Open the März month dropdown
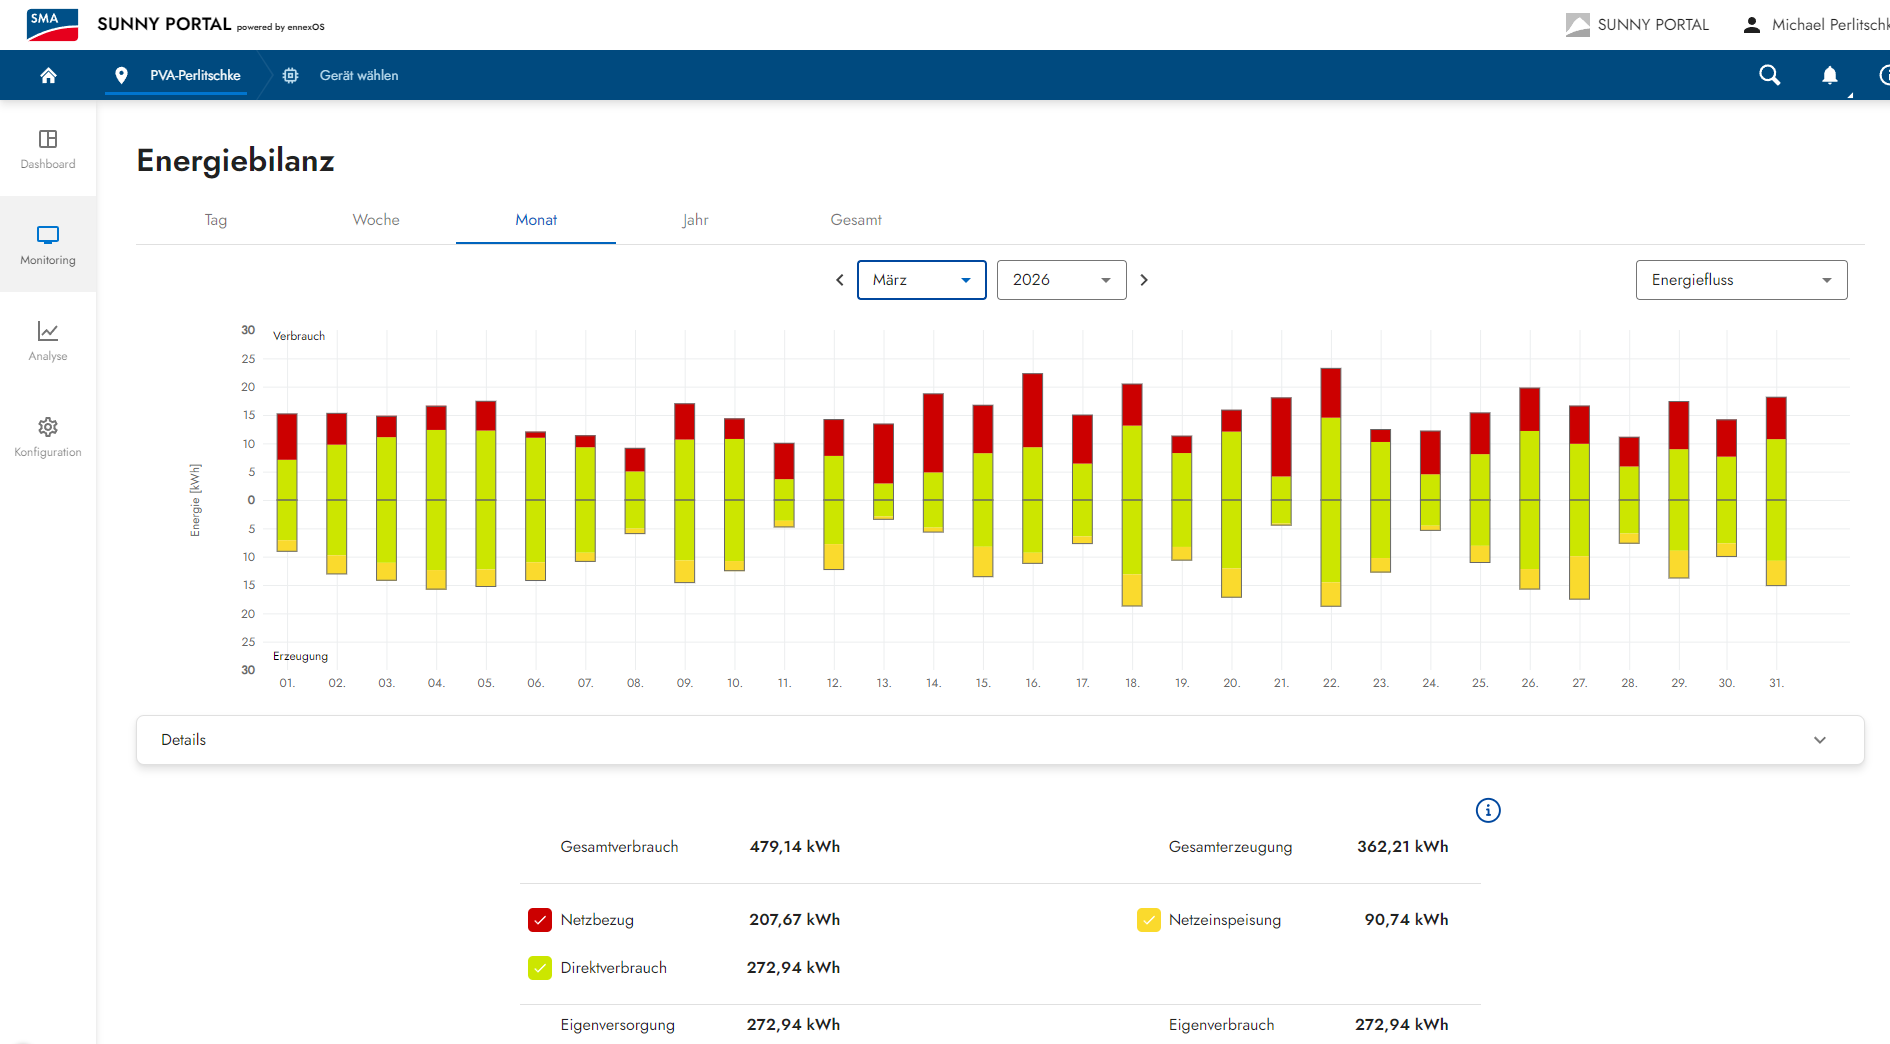This screenshot has width=1890, height=1044. click(921, 280)
